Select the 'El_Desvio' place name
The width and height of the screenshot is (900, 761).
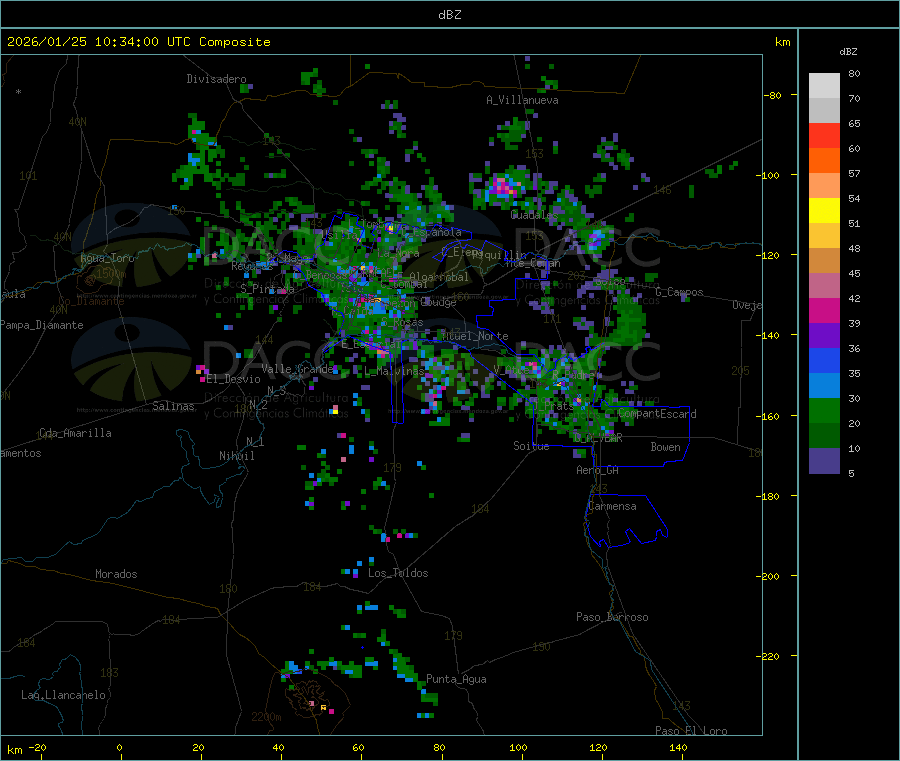[x=233, y=379]
